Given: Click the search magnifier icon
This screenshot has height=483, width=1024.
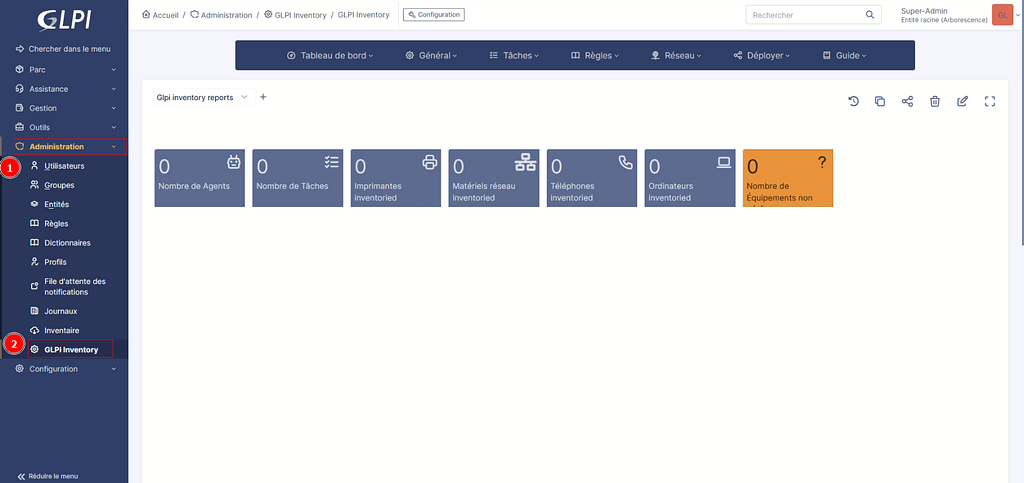Looking at the screenshot, I should (x=870, y=15).
